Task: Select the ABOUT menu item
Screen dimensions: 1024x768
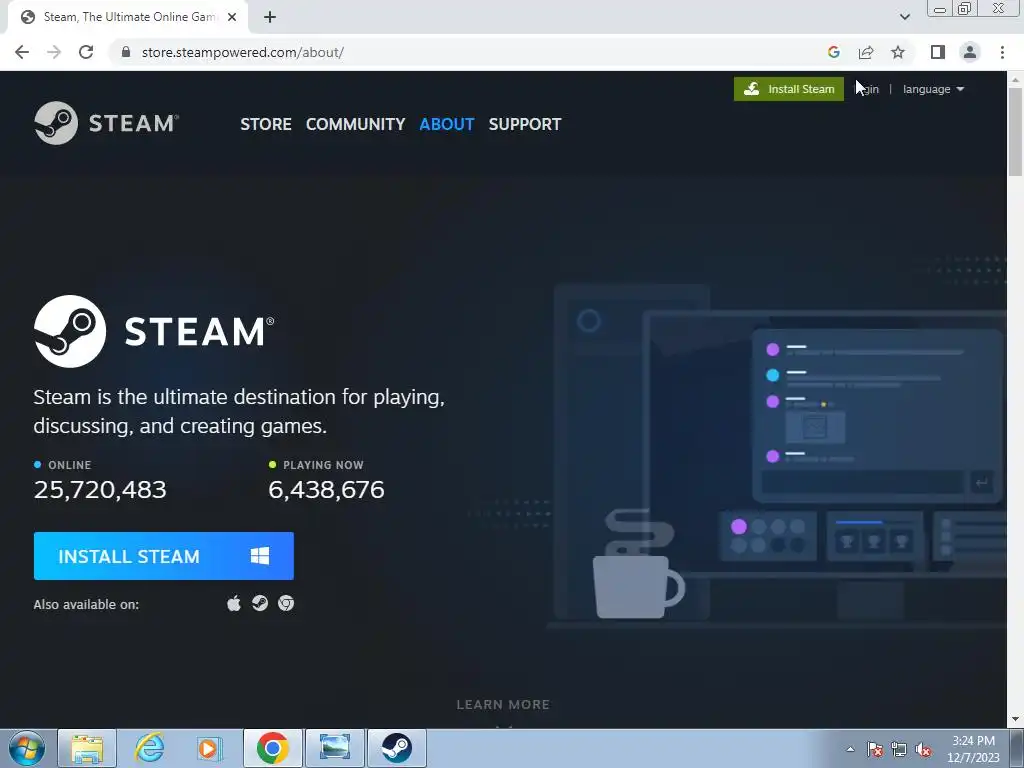Action: [x=447, y=124]
